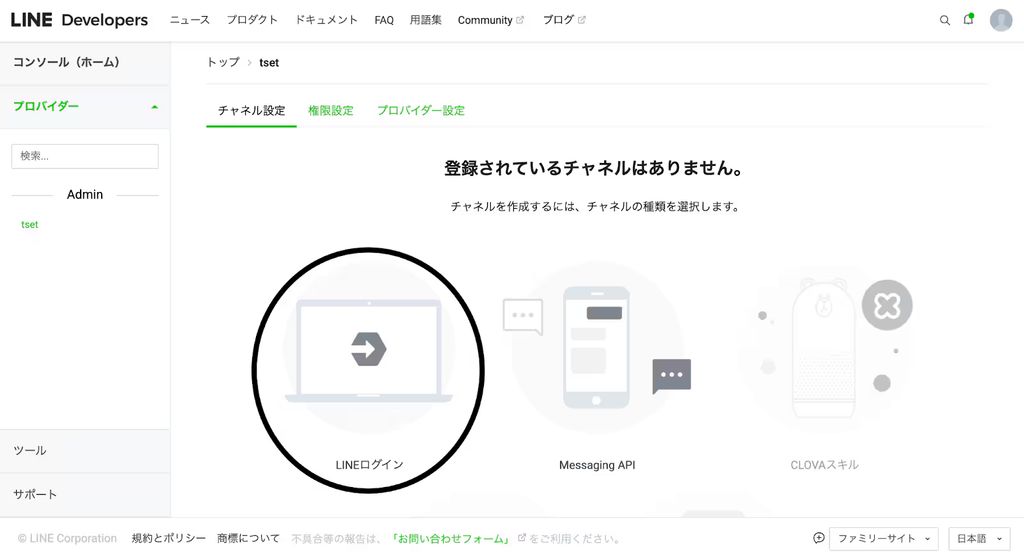Open the search magnifier icon
This screenshot has height=560, width=1024.
(x=944, y=20)
